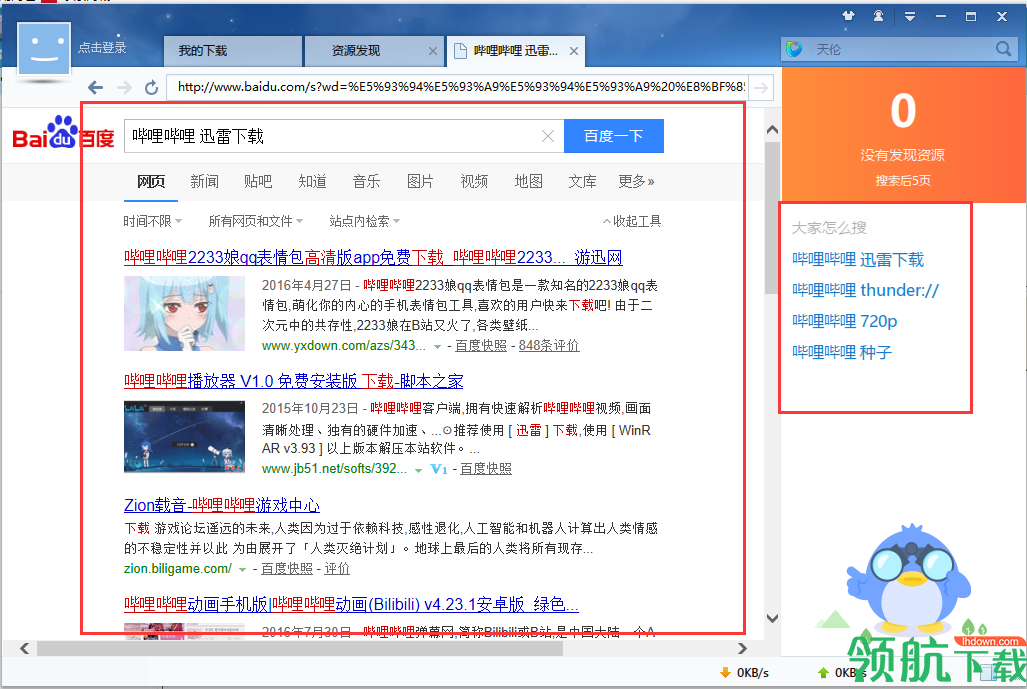1027x689 pixels.
Task: Click 点击登录 to sign in
Action: pos(102,48)
